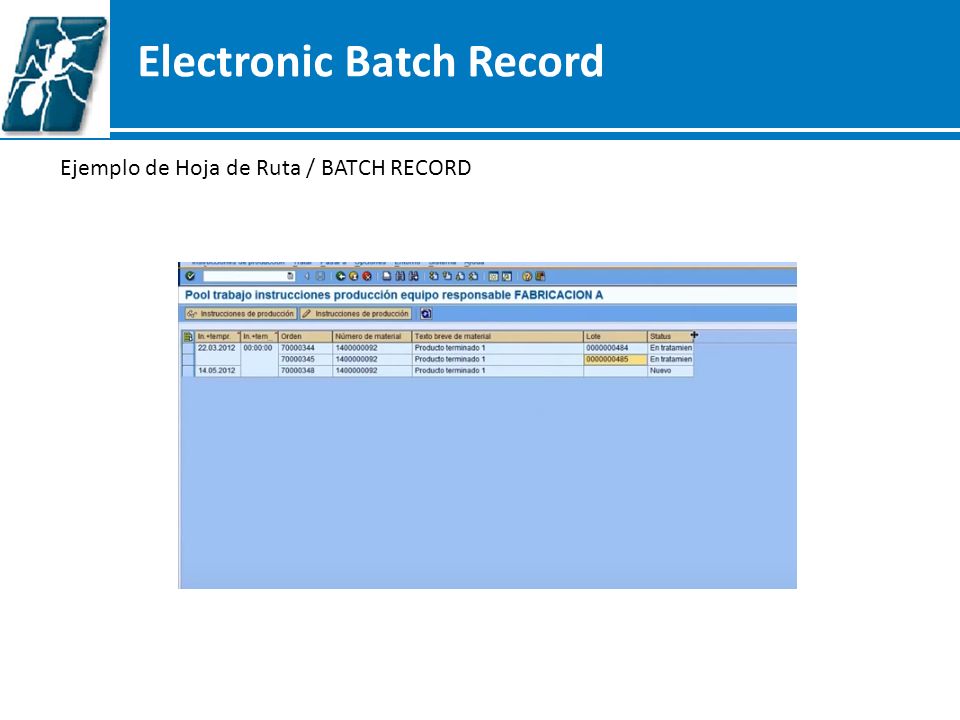This screenshot has height=720, width=960.
Task: Click the date cell '14.05.2012'
Action: (217, 371)
